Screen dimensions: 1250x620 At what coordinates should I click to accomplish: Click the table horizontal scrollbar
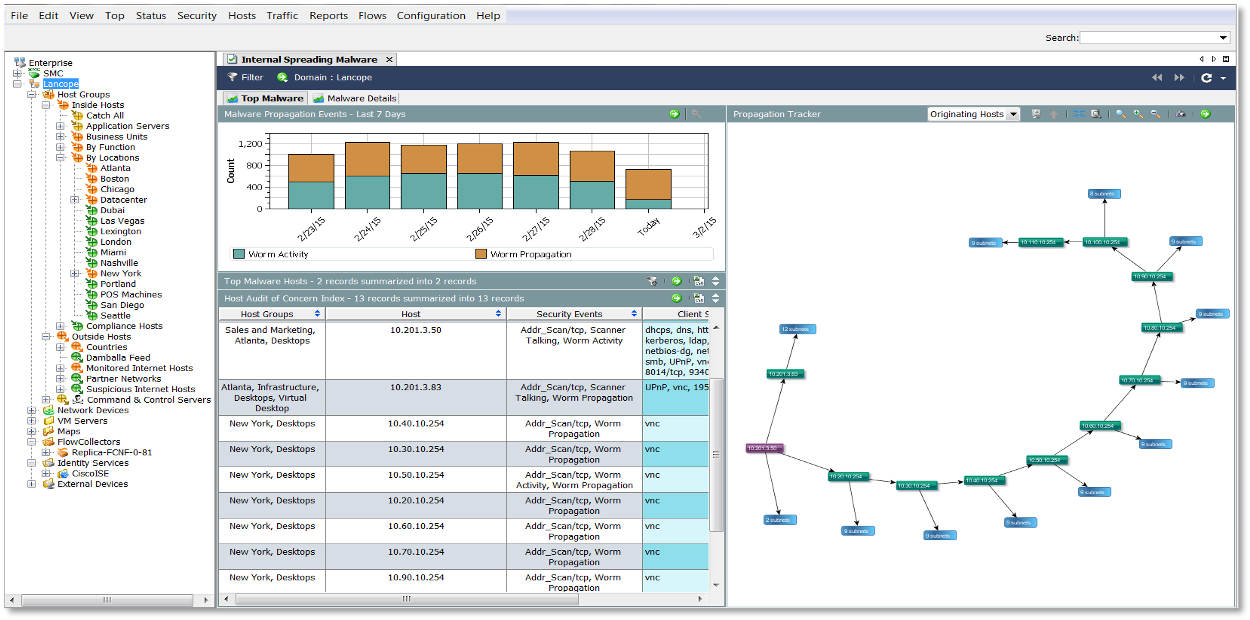[406, 599]
